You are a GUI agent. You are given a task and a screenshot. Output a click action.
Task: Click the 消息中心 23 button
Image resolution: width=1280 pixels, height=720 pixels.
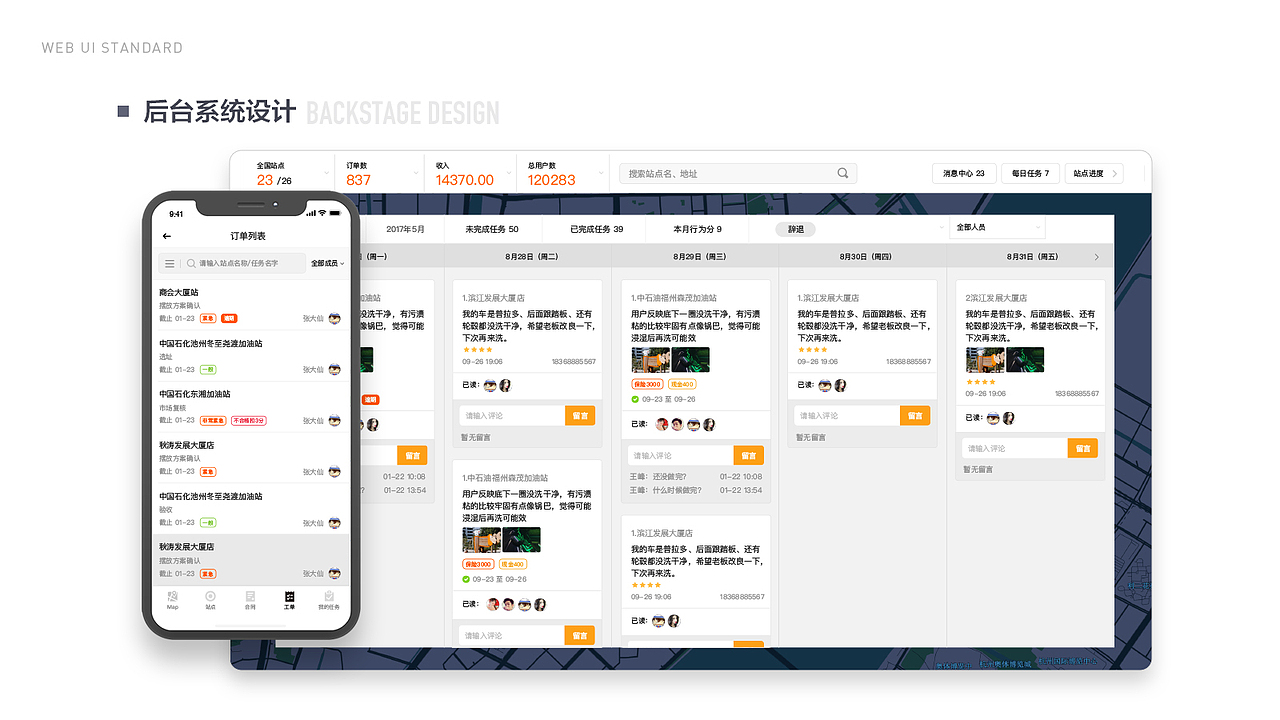click(964, 173)
